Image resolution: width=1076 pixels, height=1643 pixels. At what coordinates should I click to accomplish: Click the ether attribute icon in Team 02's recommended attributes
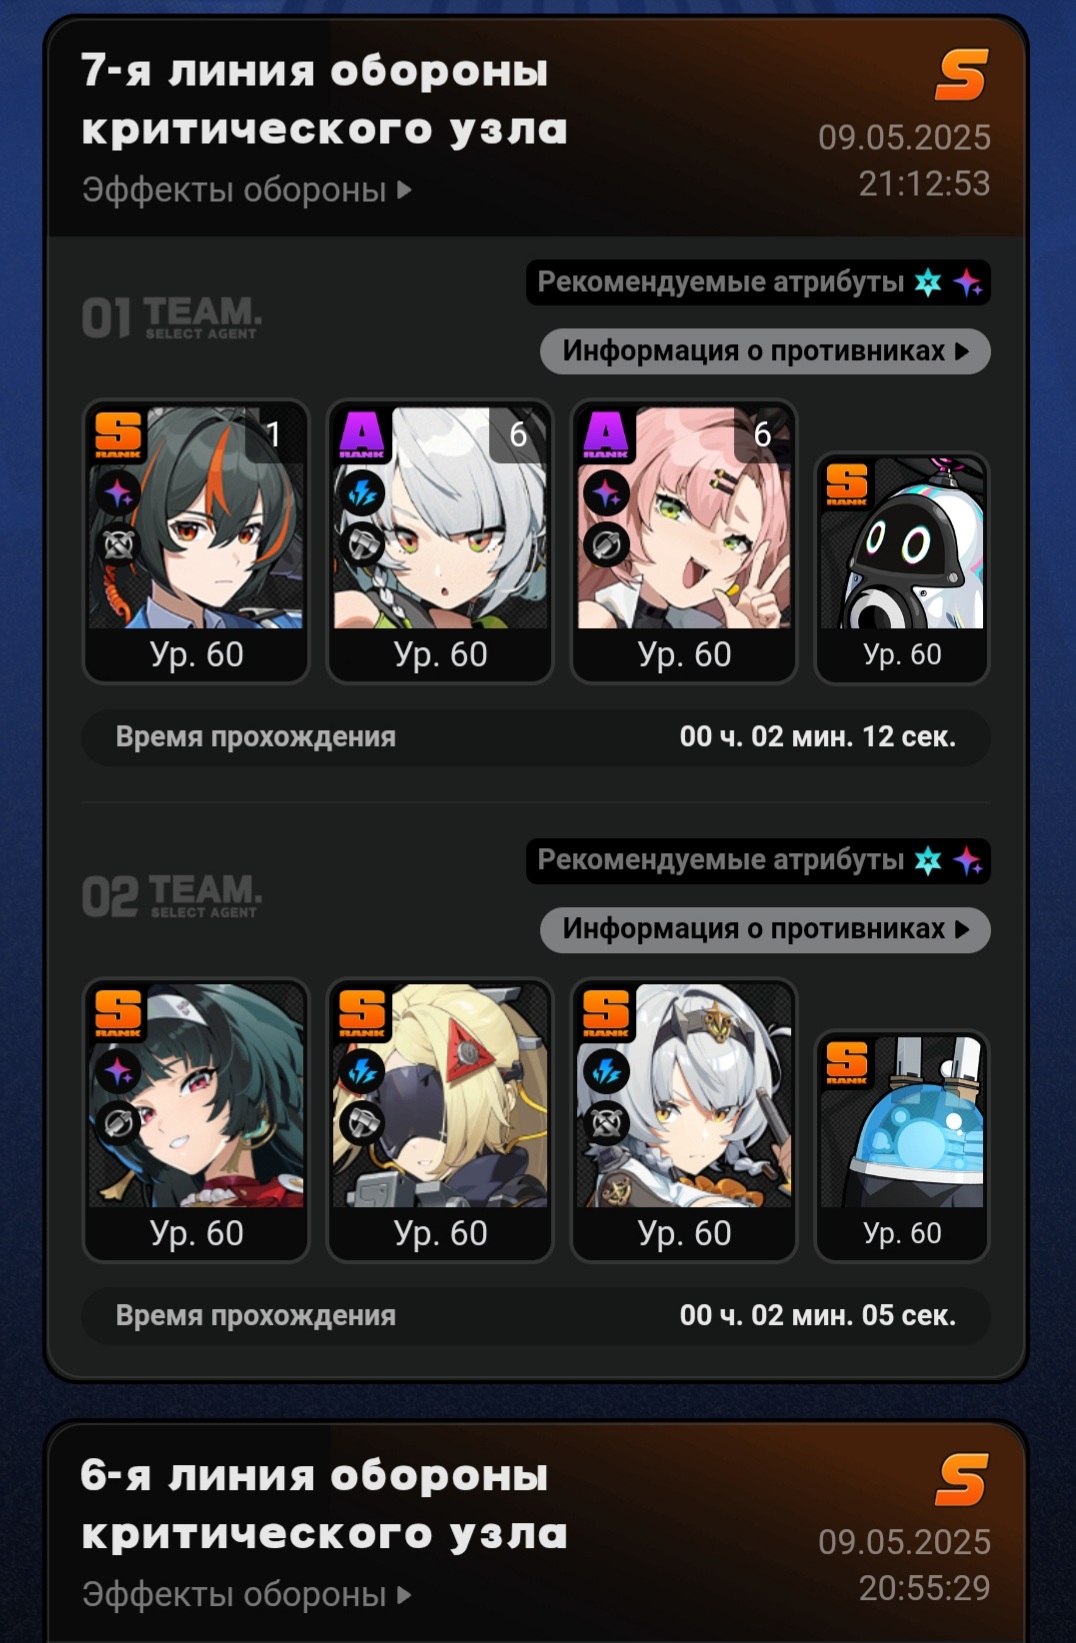(967, 860)
